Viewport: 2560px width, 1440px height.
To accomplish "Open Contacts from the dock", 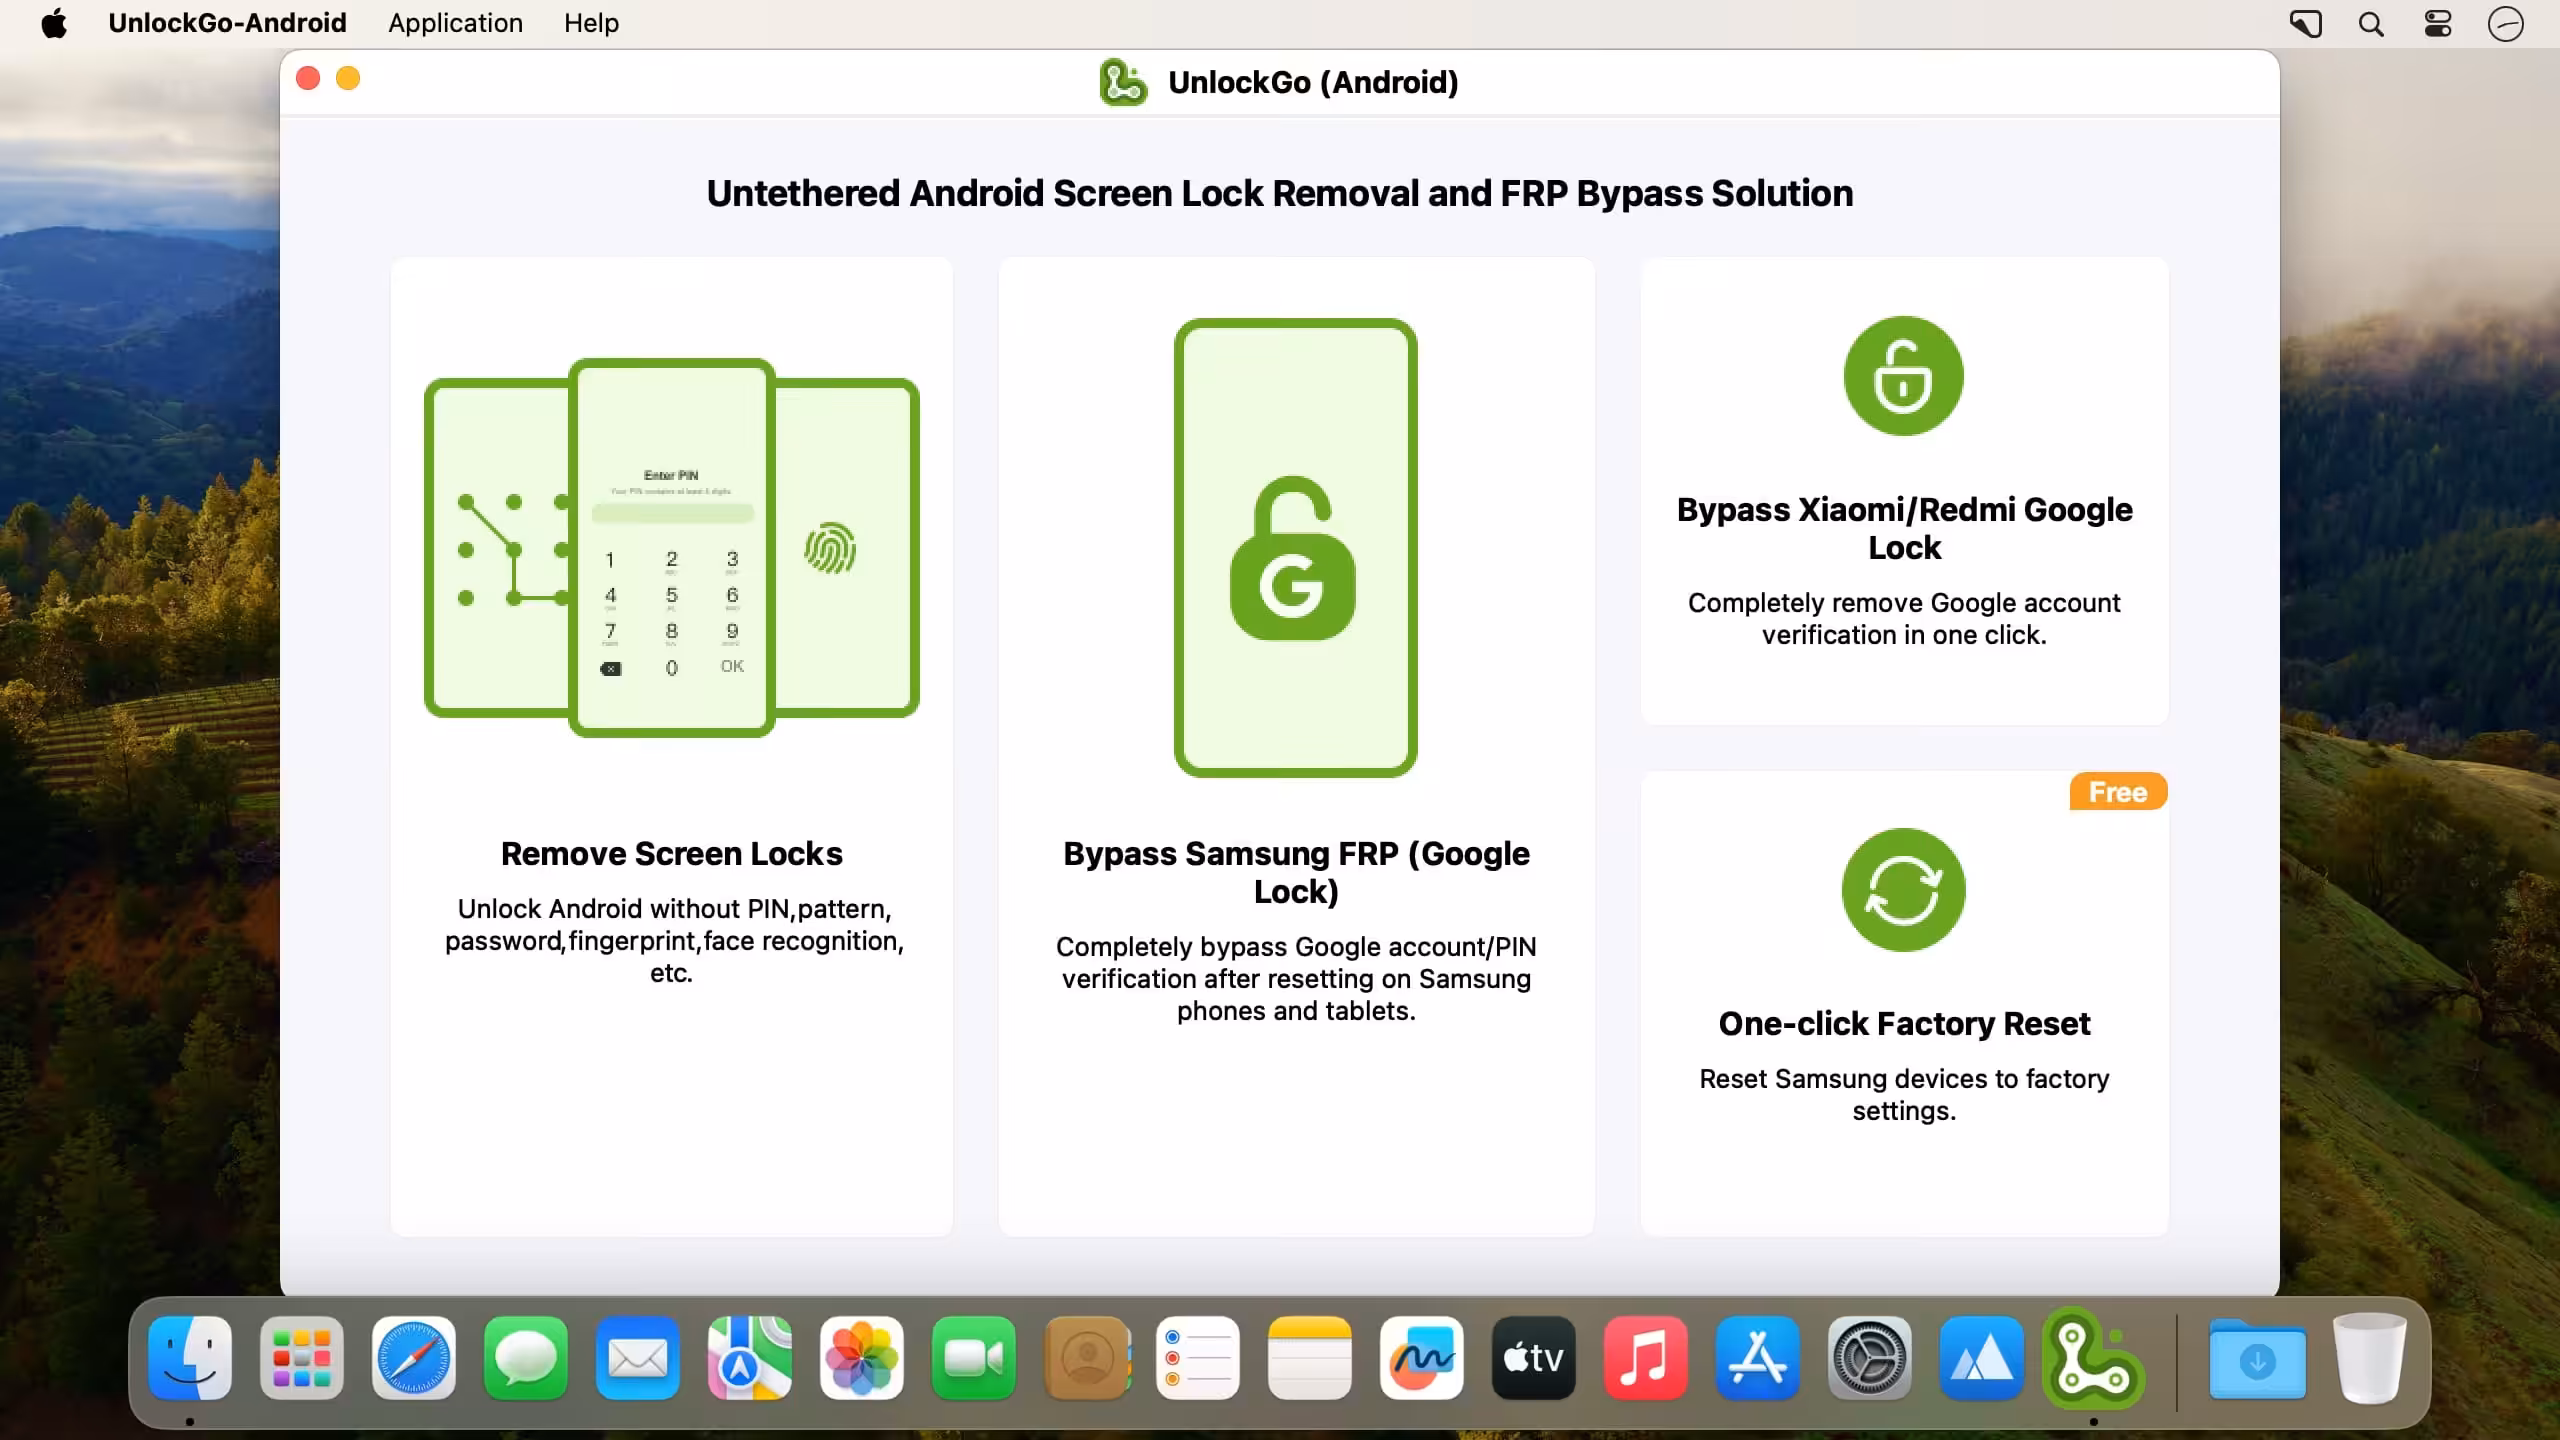I will [1086, 1358].
